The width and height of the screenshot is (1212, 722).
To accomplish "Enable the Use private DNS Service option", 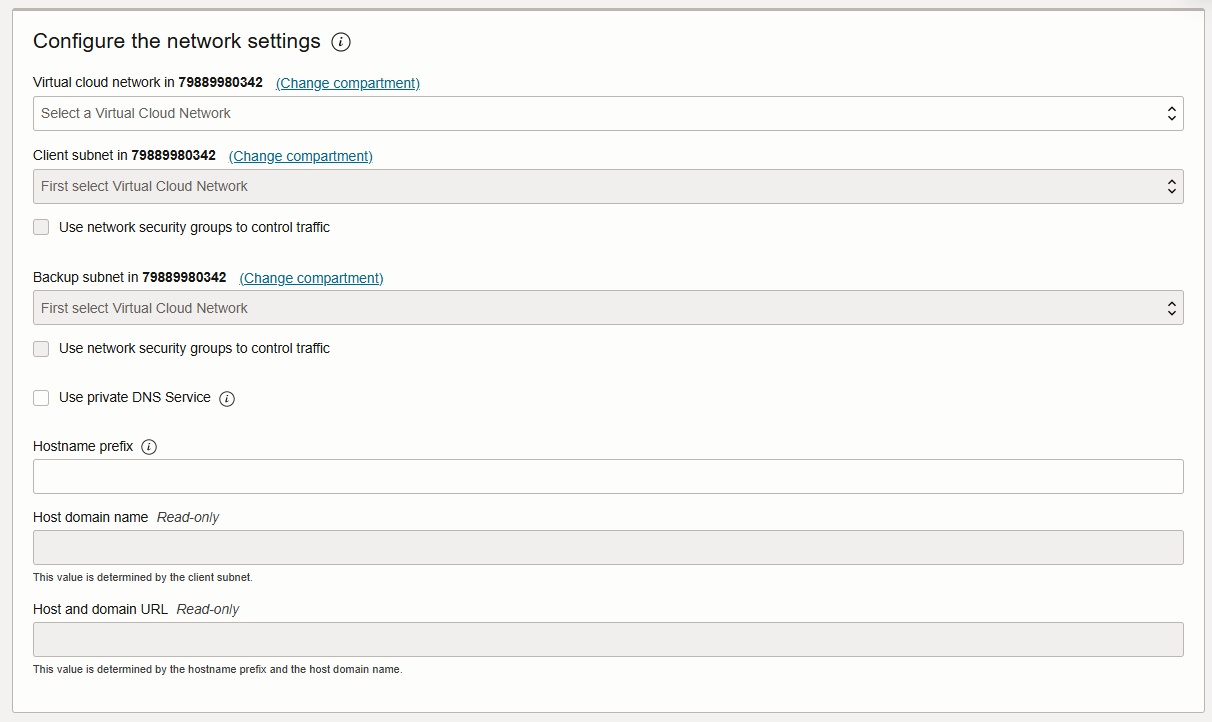I will coord(41,397).
